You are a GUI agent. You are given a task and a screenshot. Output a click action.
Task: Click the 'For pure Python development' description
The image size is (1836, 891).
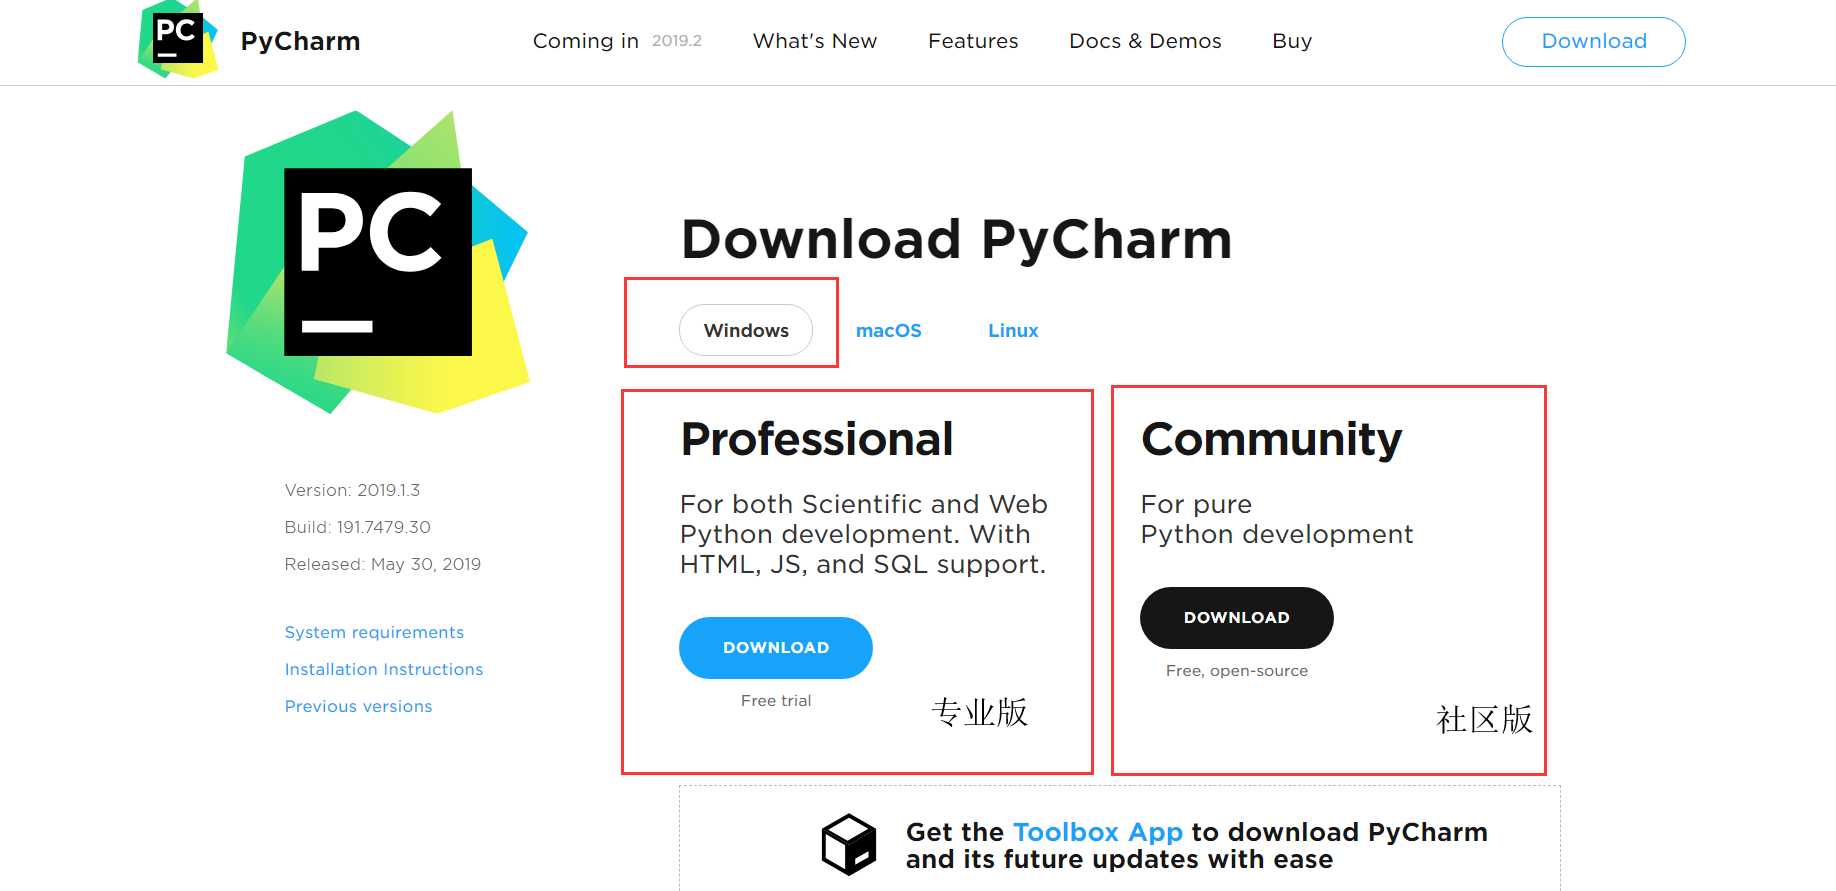(1277, 519)
